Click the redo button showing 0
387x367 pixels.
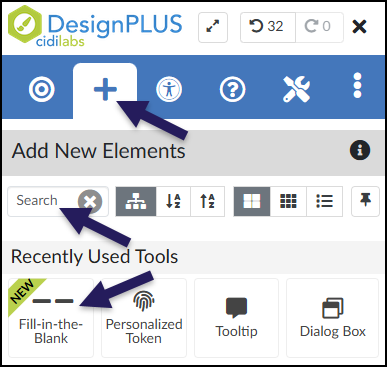point(319,27)
